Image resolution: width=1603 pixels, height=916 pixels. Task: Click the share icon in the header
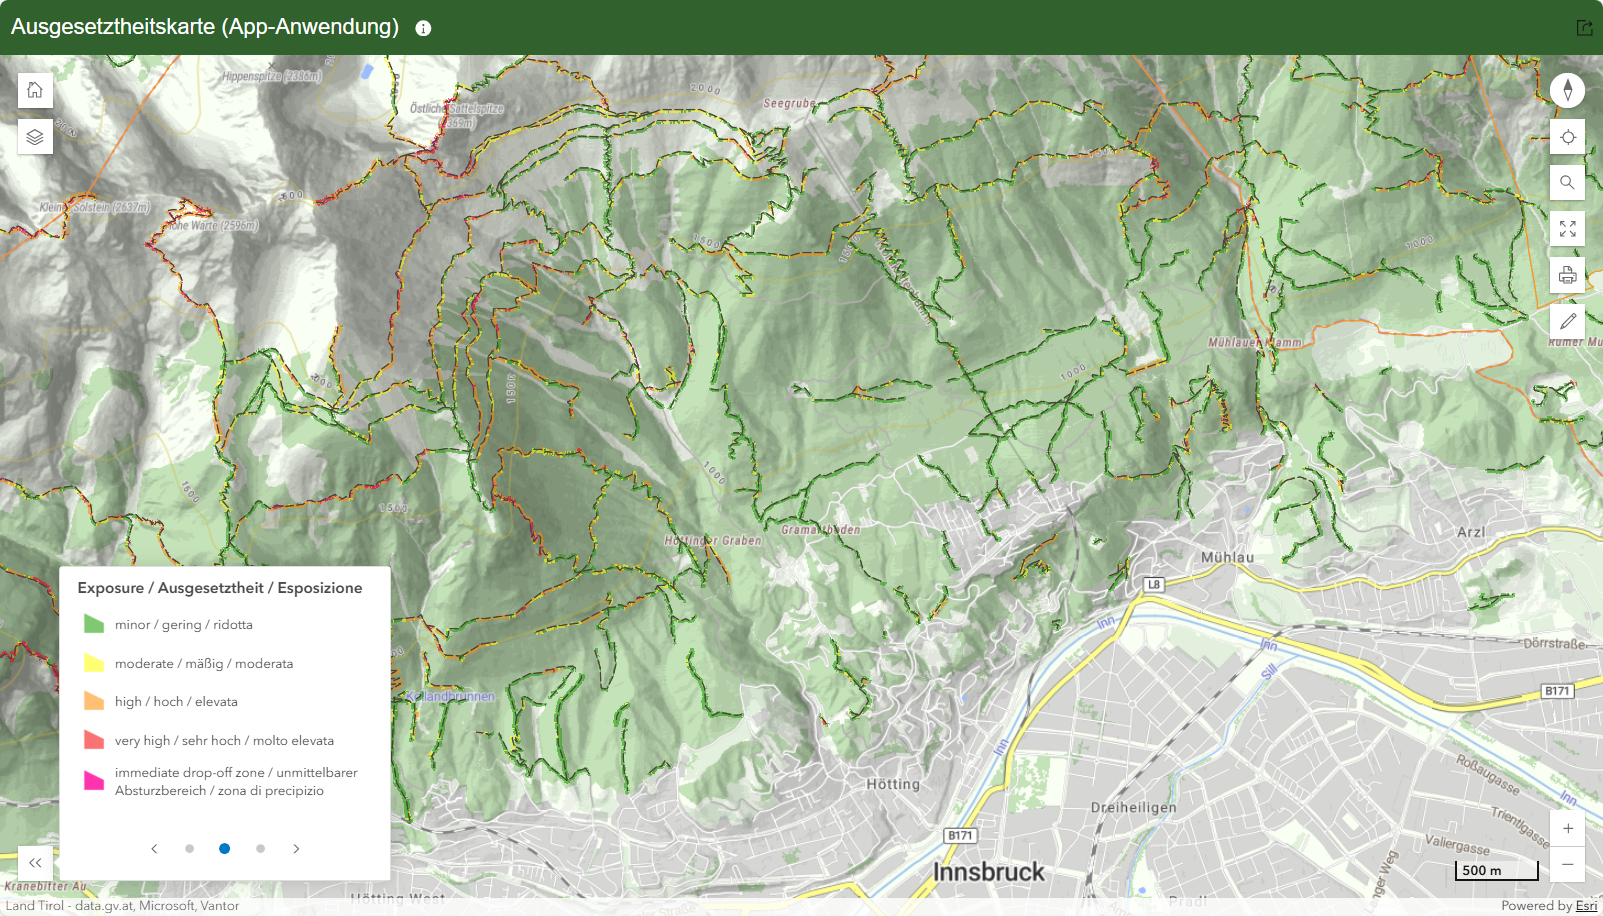coord(1584,28)
